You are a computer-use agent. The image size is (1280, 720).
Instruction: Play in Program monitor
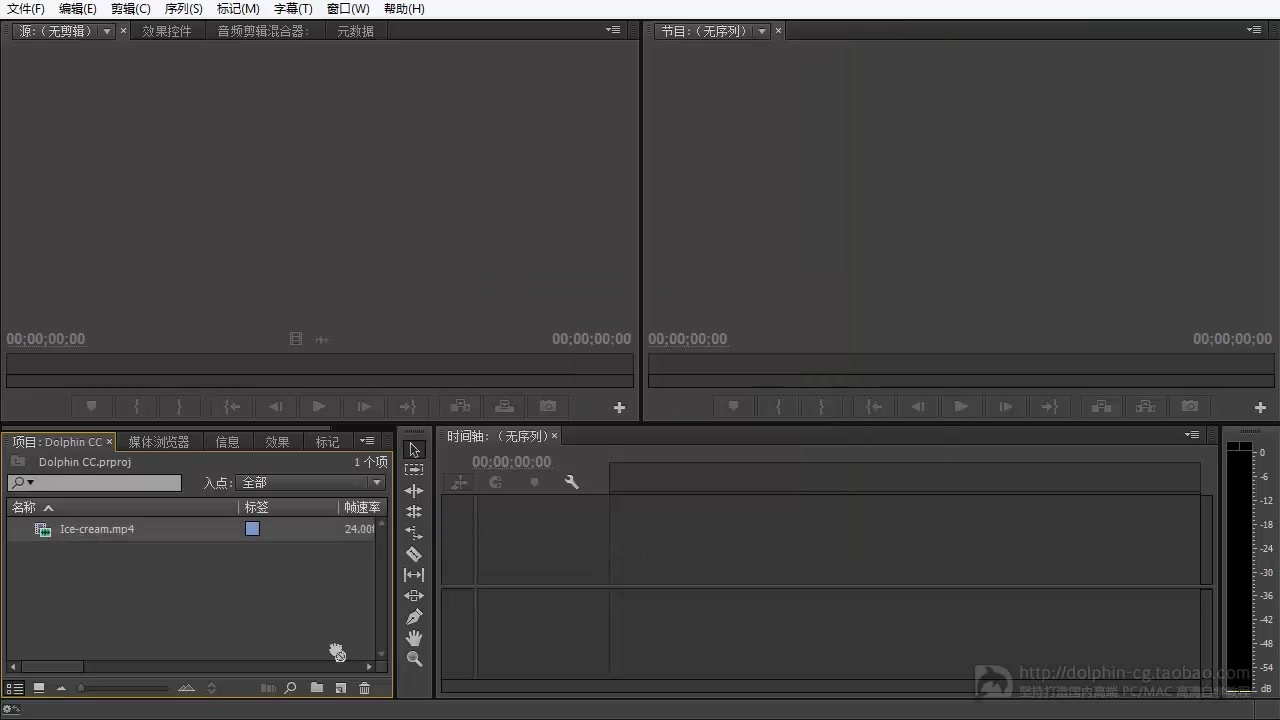click(961, 407)
